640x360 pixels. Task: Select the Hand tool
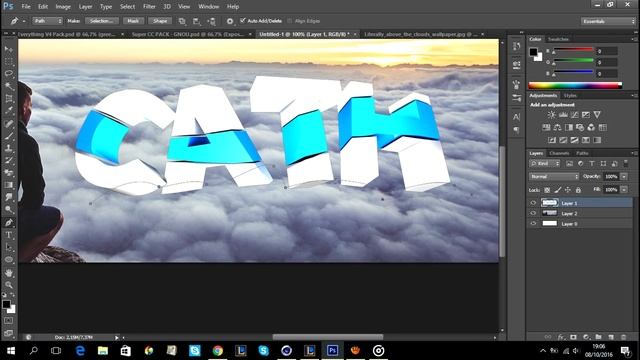[9, 273]
